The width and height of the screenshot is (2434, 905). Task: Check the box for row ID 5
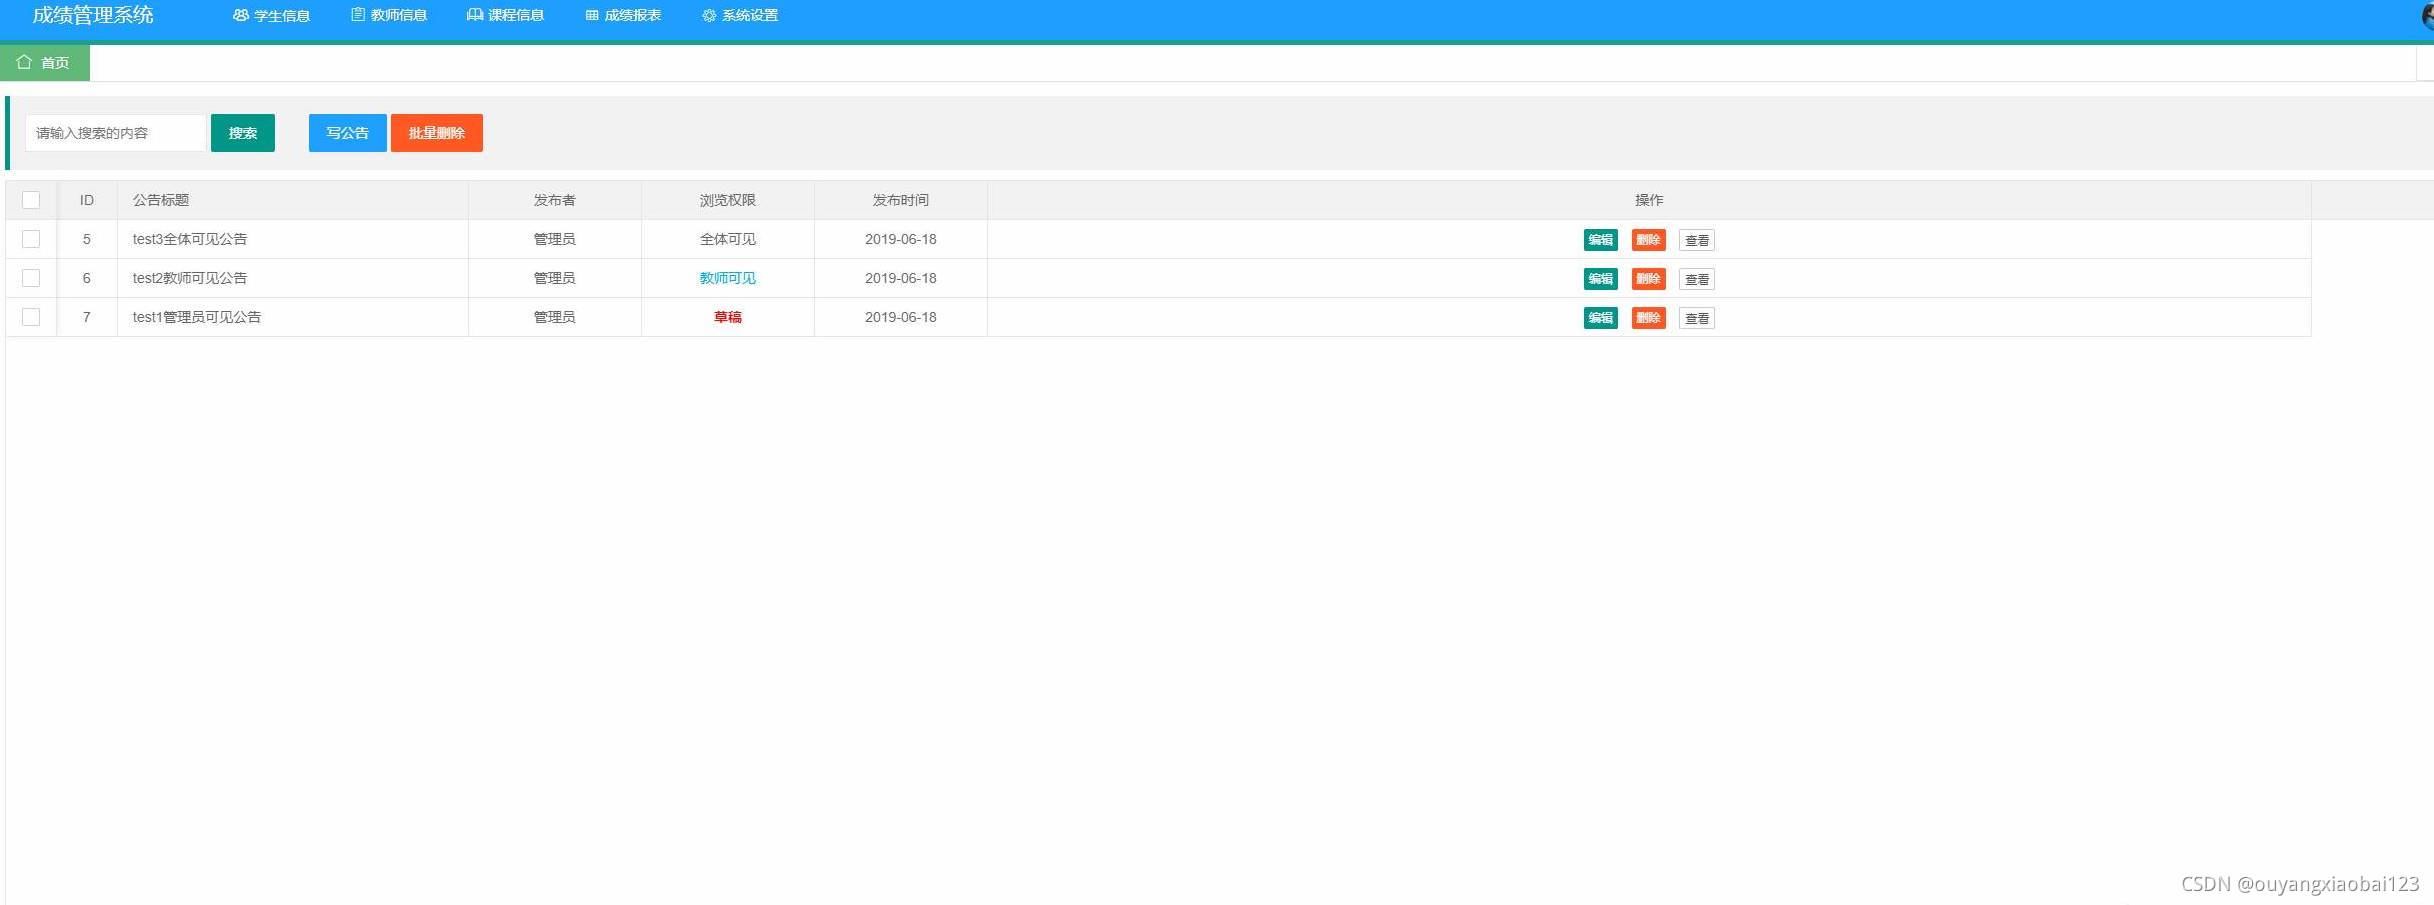31,239
